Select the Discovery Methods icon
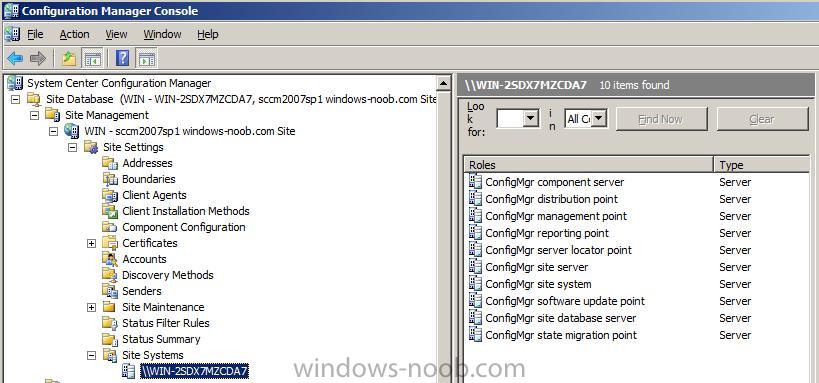The image size is (819, 383). pyautogui.click(x=110, y=275)
